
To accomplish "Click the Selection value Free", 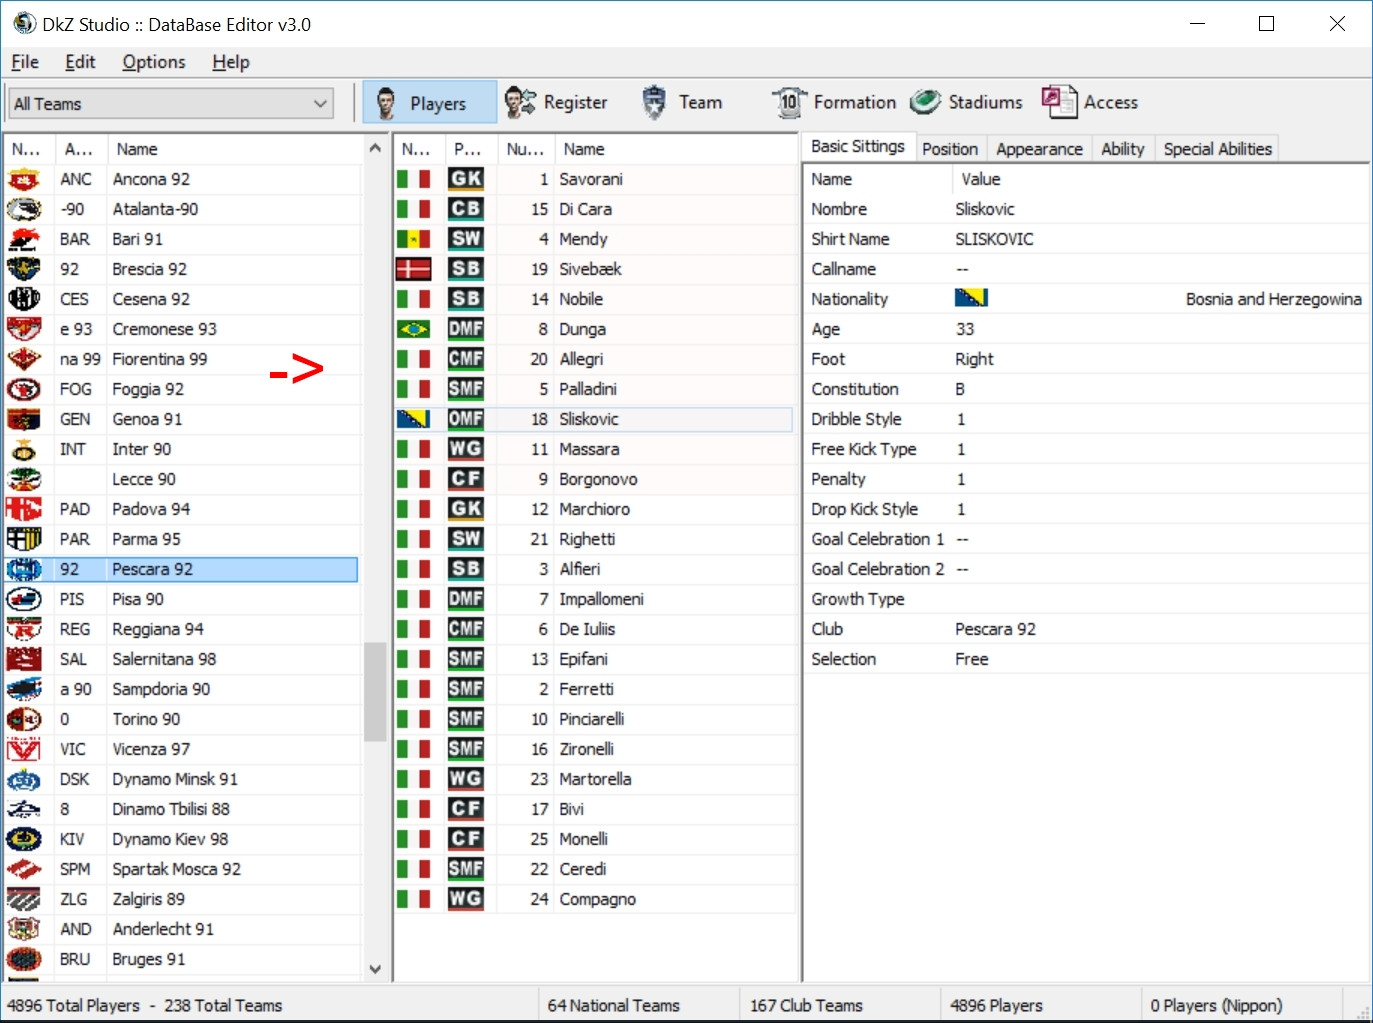I will click(972, 659).
